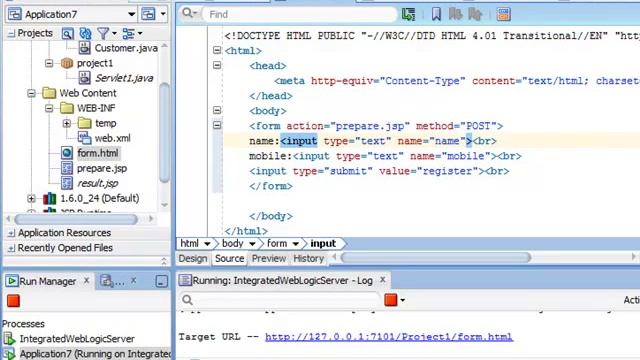Expand Application Resources section
The image size is (640, 360).
11,233
